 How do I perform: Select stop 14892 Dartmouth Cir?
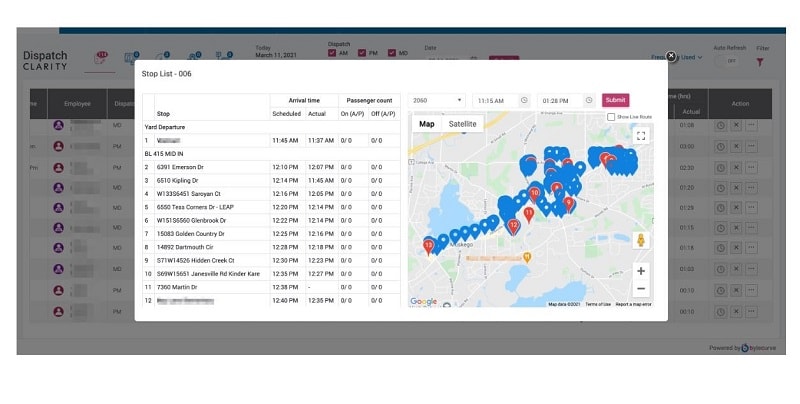click(185, 247)
